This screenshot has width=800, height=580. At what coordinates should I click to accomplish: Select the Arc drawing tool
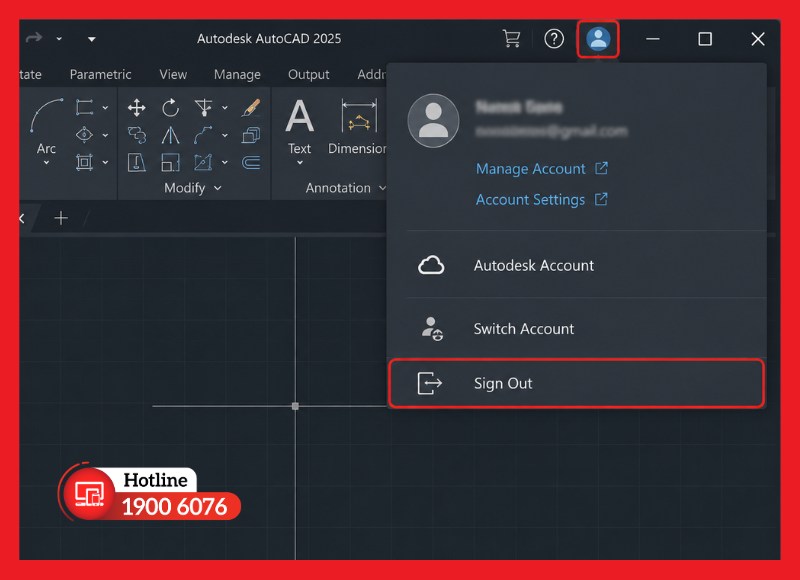click(46, 125)
